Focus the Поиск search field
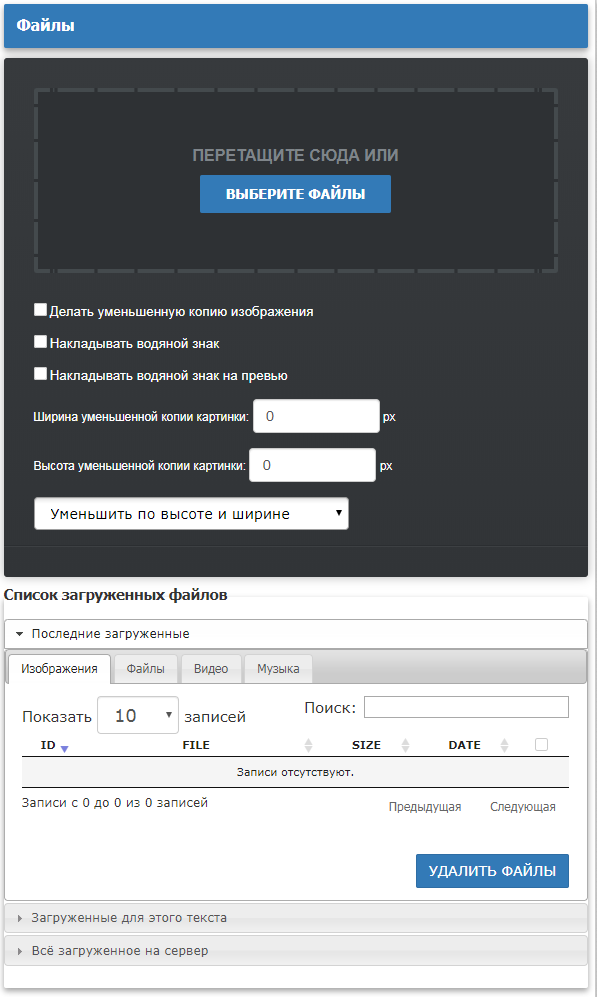Viewport: 597px width, 997px height. pos(466,707)
